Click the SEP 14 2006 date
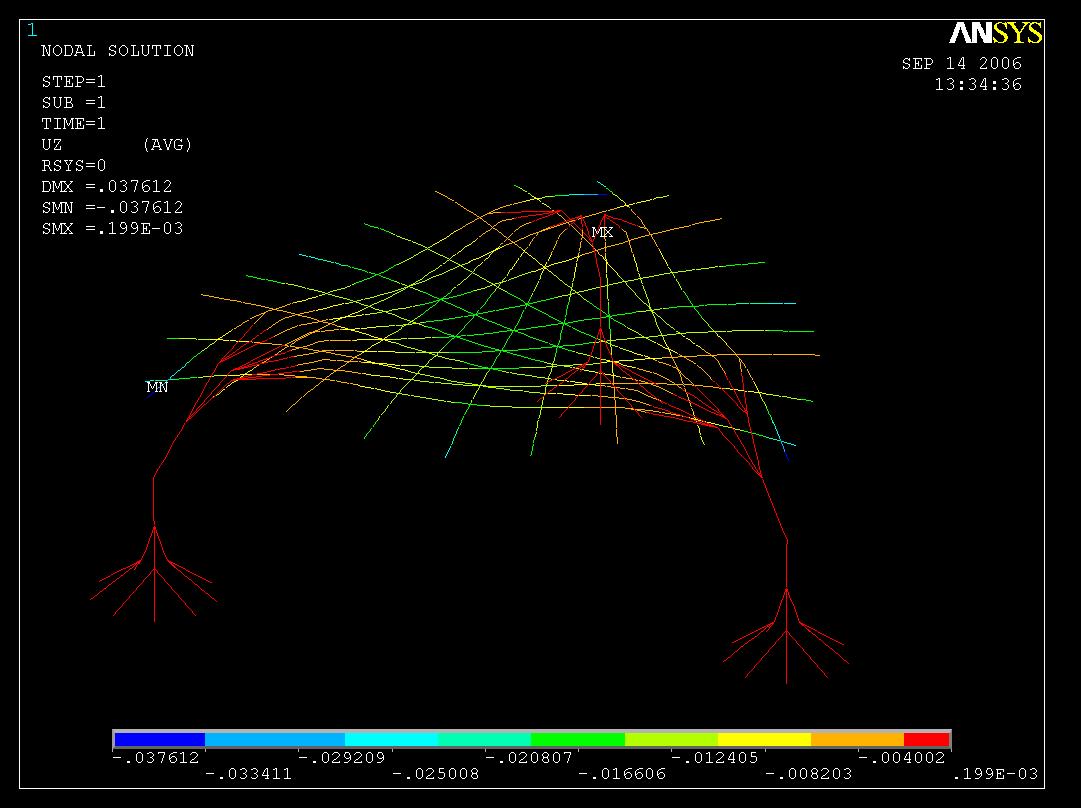Viewport: 1081px width, 808px height. (962, 63)
